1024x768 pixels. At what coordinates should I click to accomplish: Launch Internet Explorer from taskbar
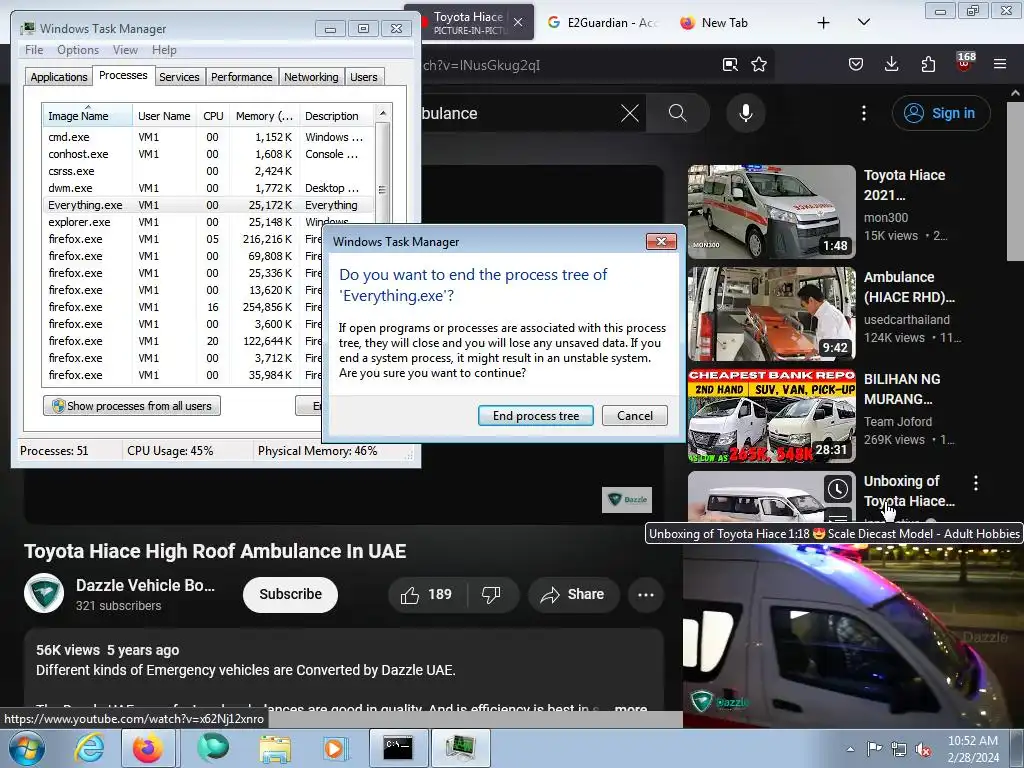click(x=89, y=748)
